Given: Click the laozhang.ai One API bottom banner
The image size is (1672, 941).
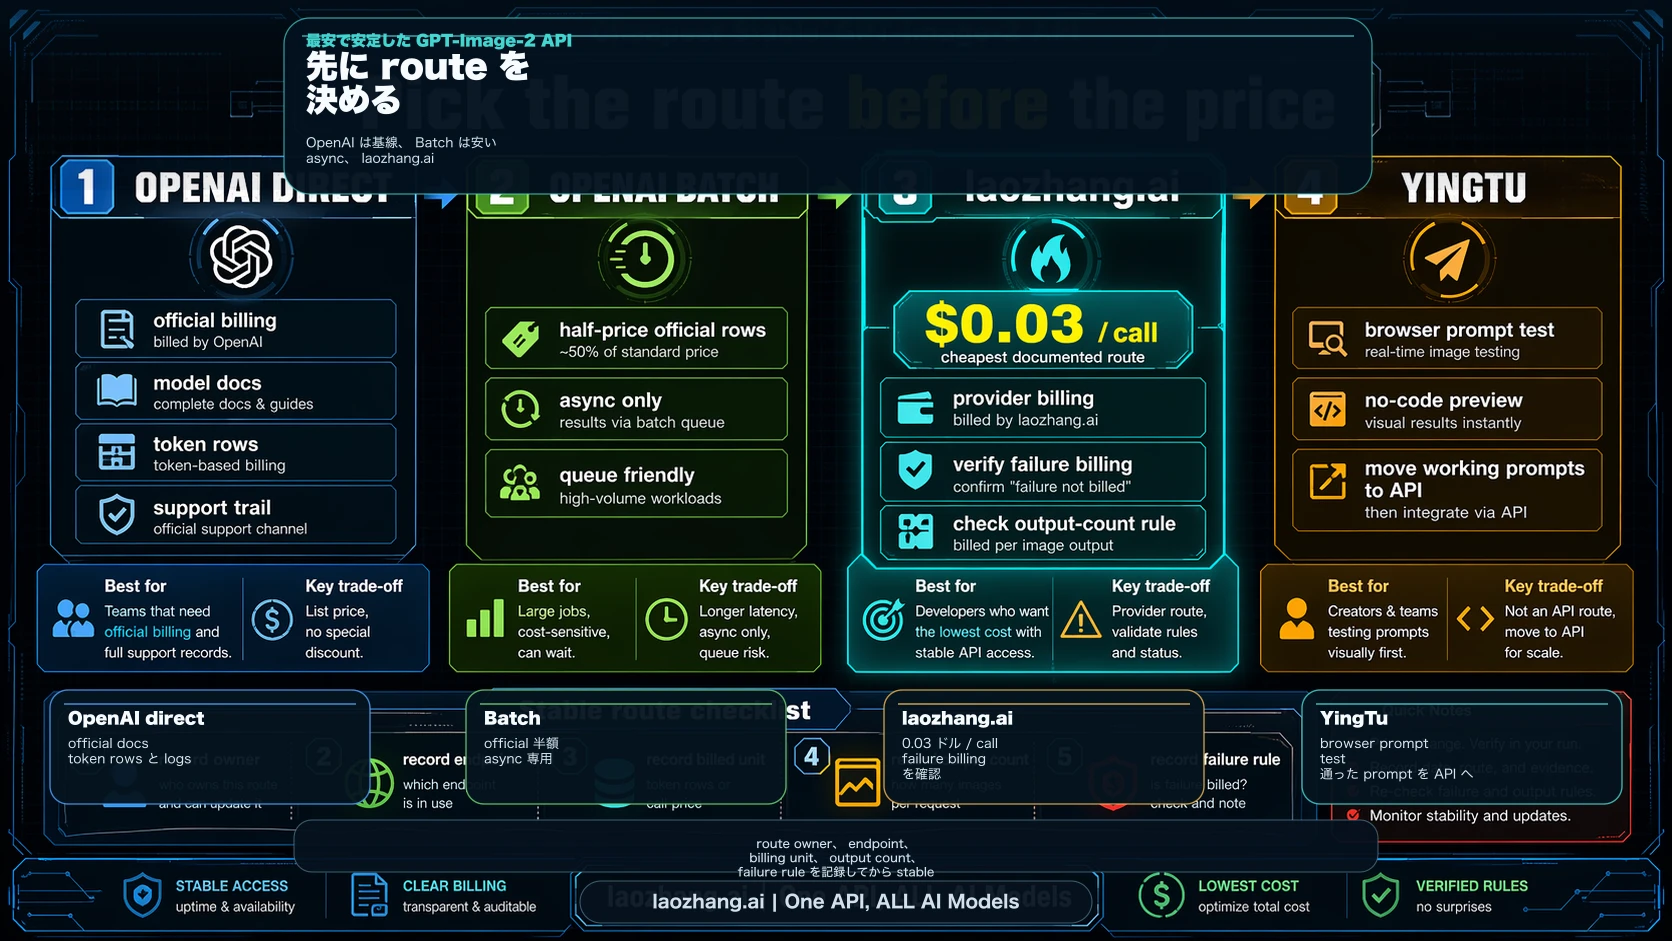Looking at the screenshot, I should [835, 901].
